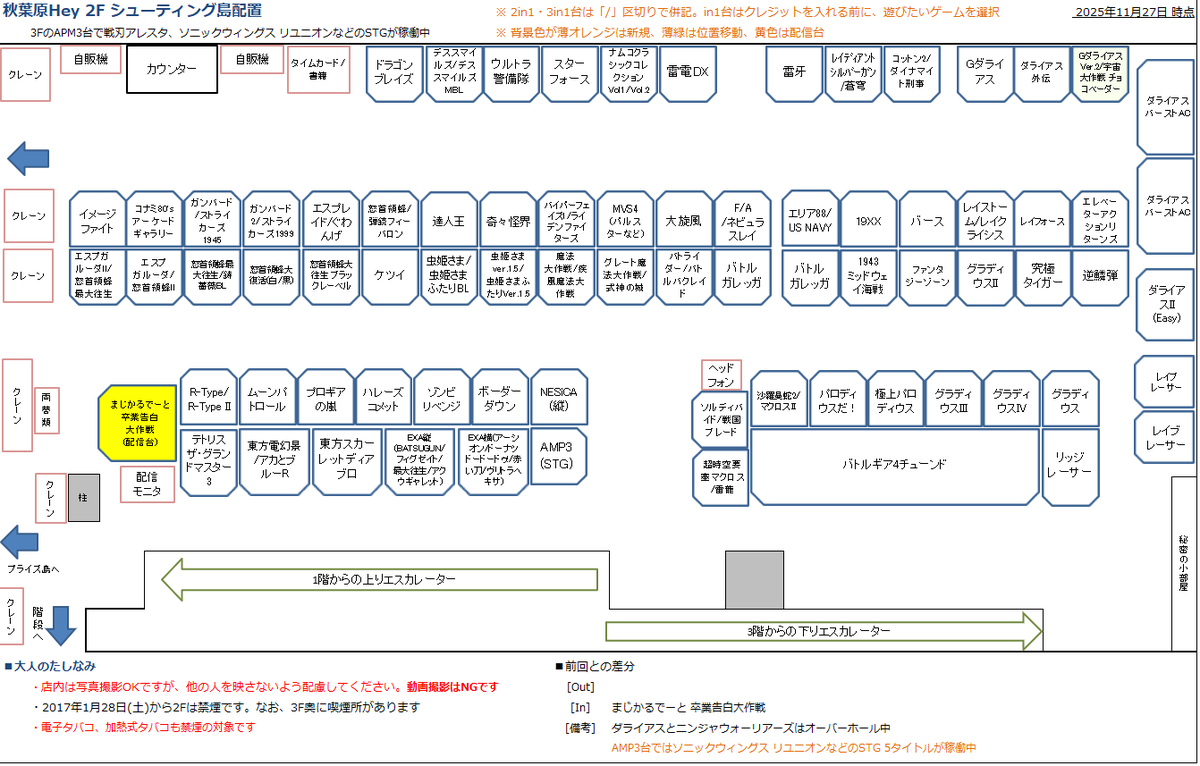The image size is (1200, 766).
Task: Select the ファンタジーゾーン cabinet
Action: pos(927,276)
